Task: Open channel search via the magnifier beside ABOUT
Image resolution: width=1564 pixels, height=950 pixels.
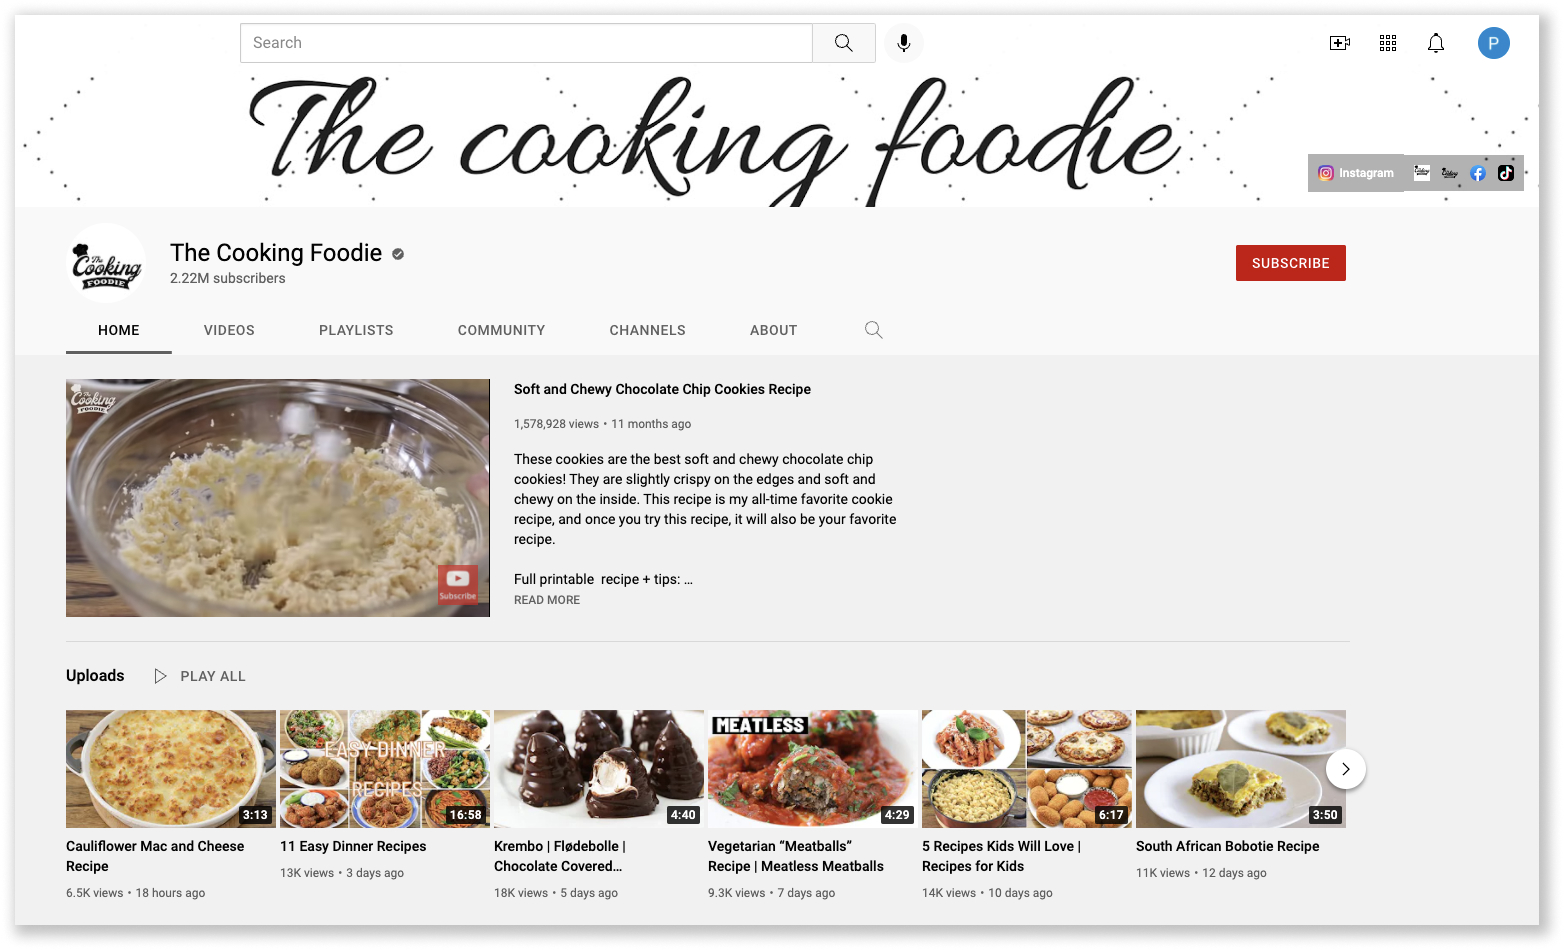Action: [873, 329]
